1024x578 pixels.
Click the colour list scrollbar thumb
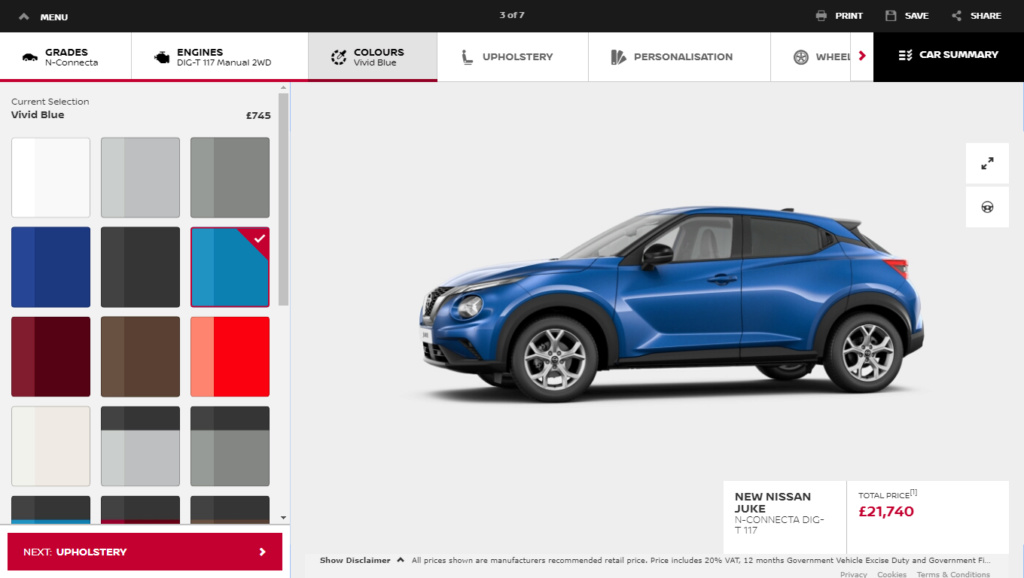tap(283, 199)
